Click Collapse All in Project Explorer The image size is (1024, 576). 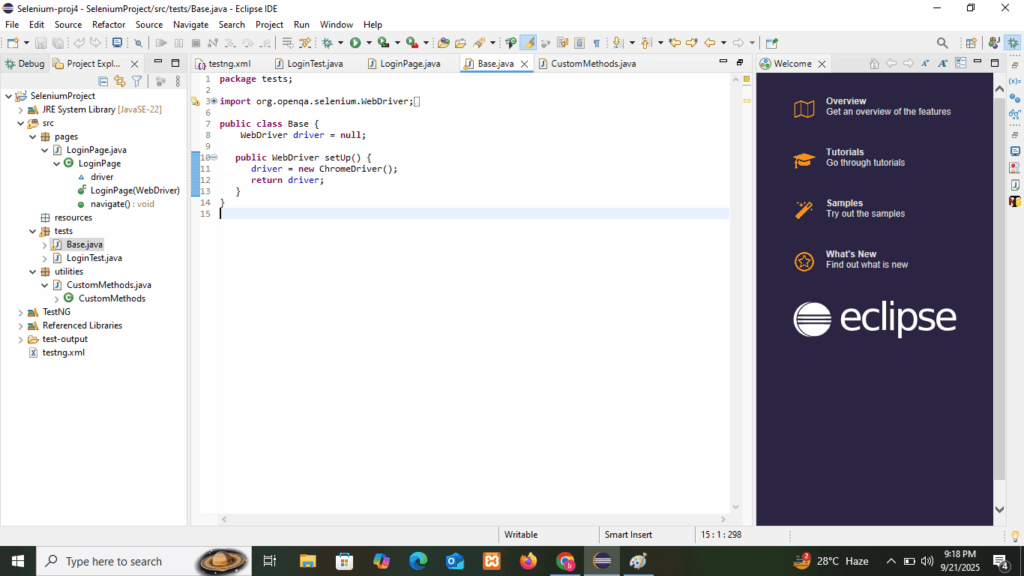pos(103,81)
